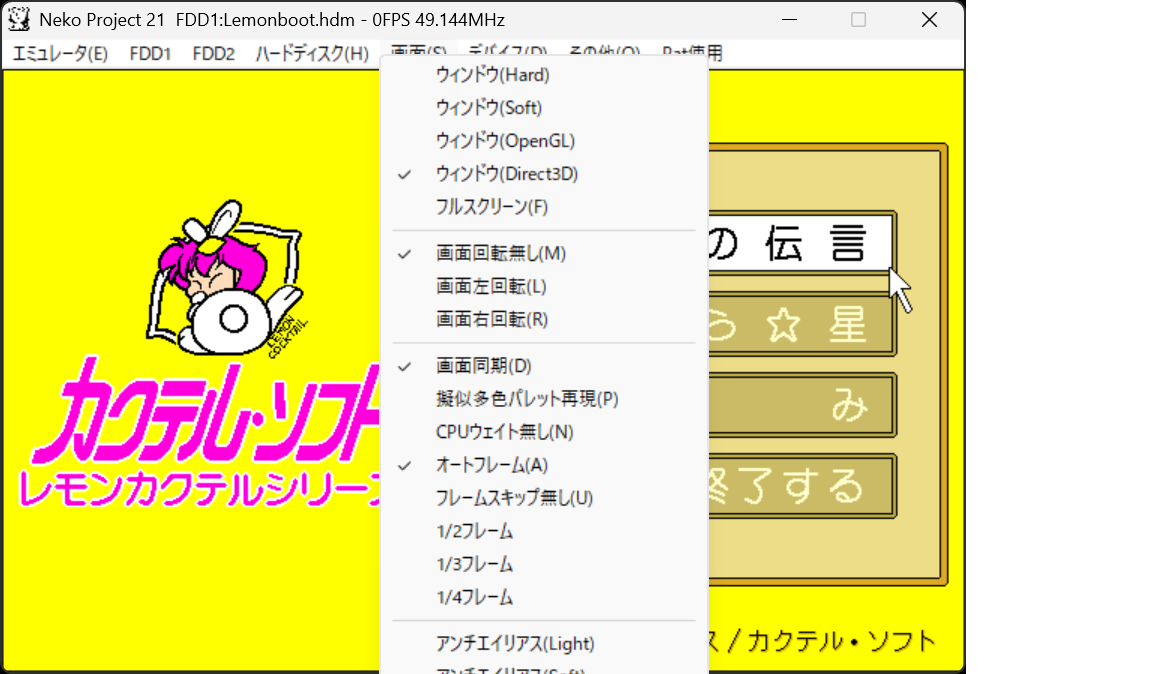Switch to フルスクリーン(F) mode

(492, 207)
